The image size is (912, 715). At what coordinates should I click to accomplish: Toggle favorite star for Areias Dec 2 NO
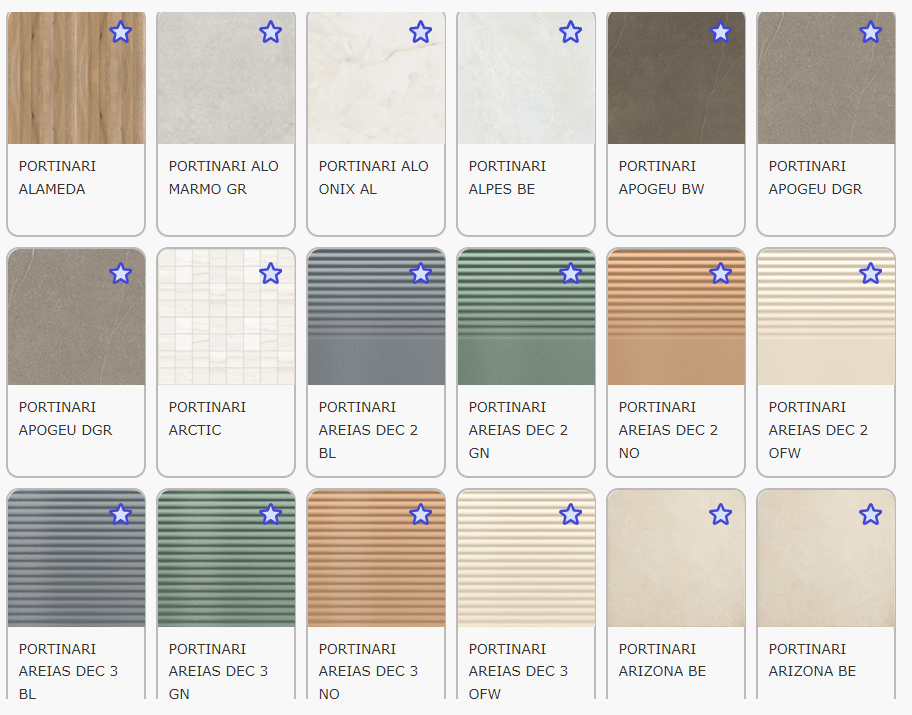720,273
